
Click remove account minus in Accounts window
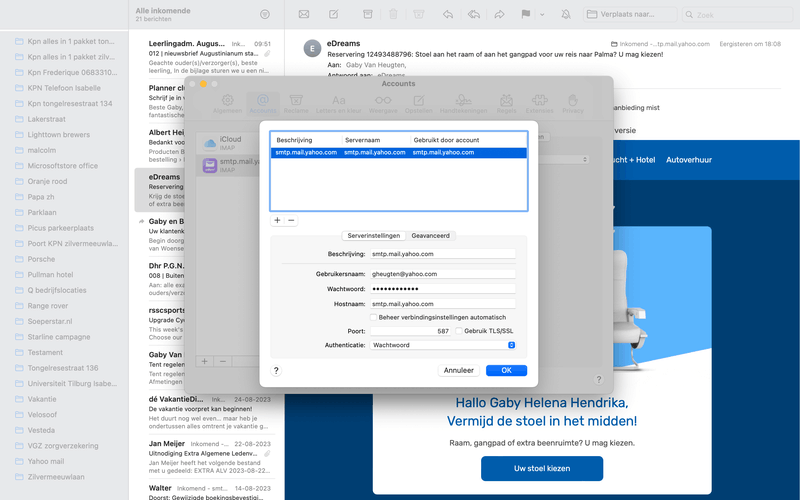[222, 361]
